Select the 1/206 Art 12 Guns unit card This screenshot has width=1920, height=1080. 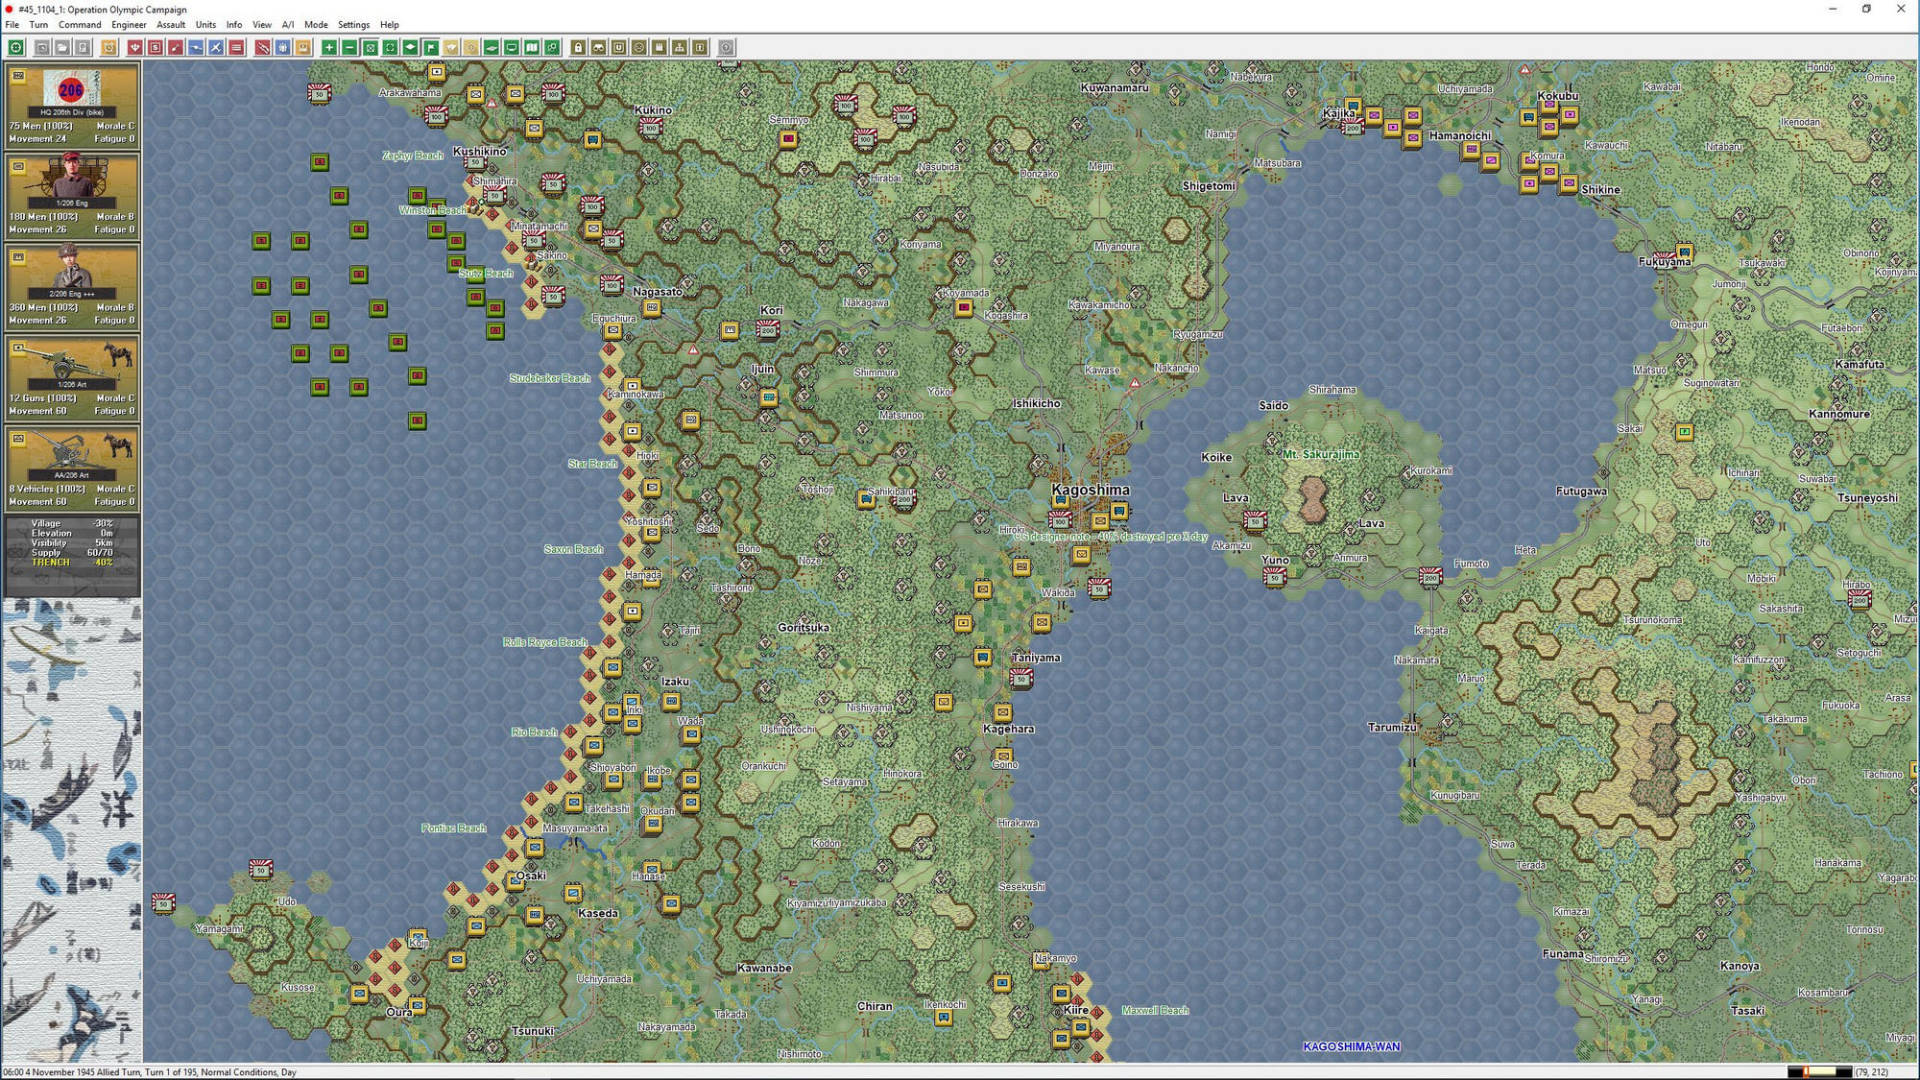[71, 378]
